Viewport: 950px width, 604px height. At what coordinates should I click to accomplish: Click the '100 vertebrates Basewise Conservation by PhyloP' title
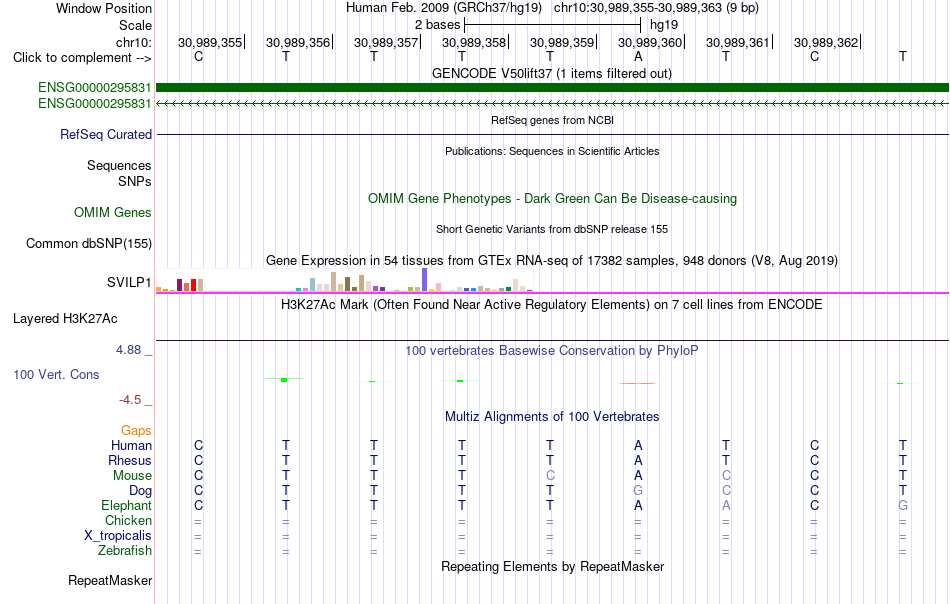551,350
